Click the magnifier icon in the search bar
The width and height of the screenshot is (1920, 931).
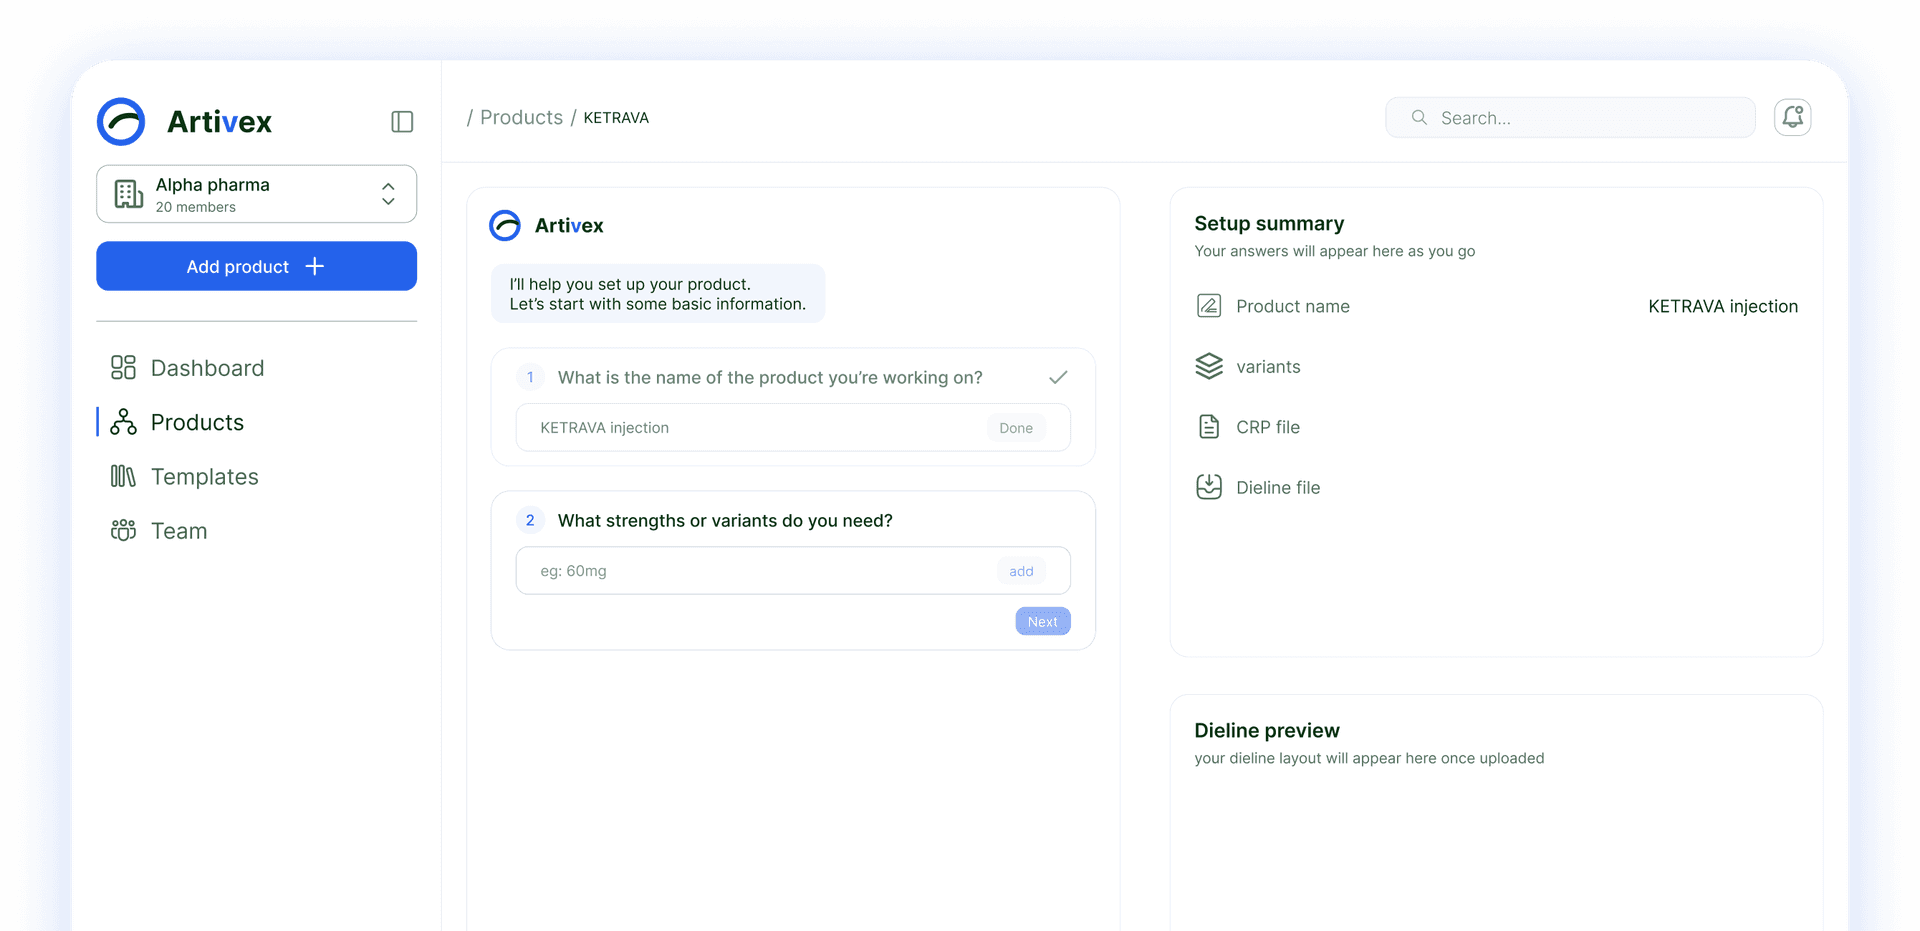(x=1419, y=118)
